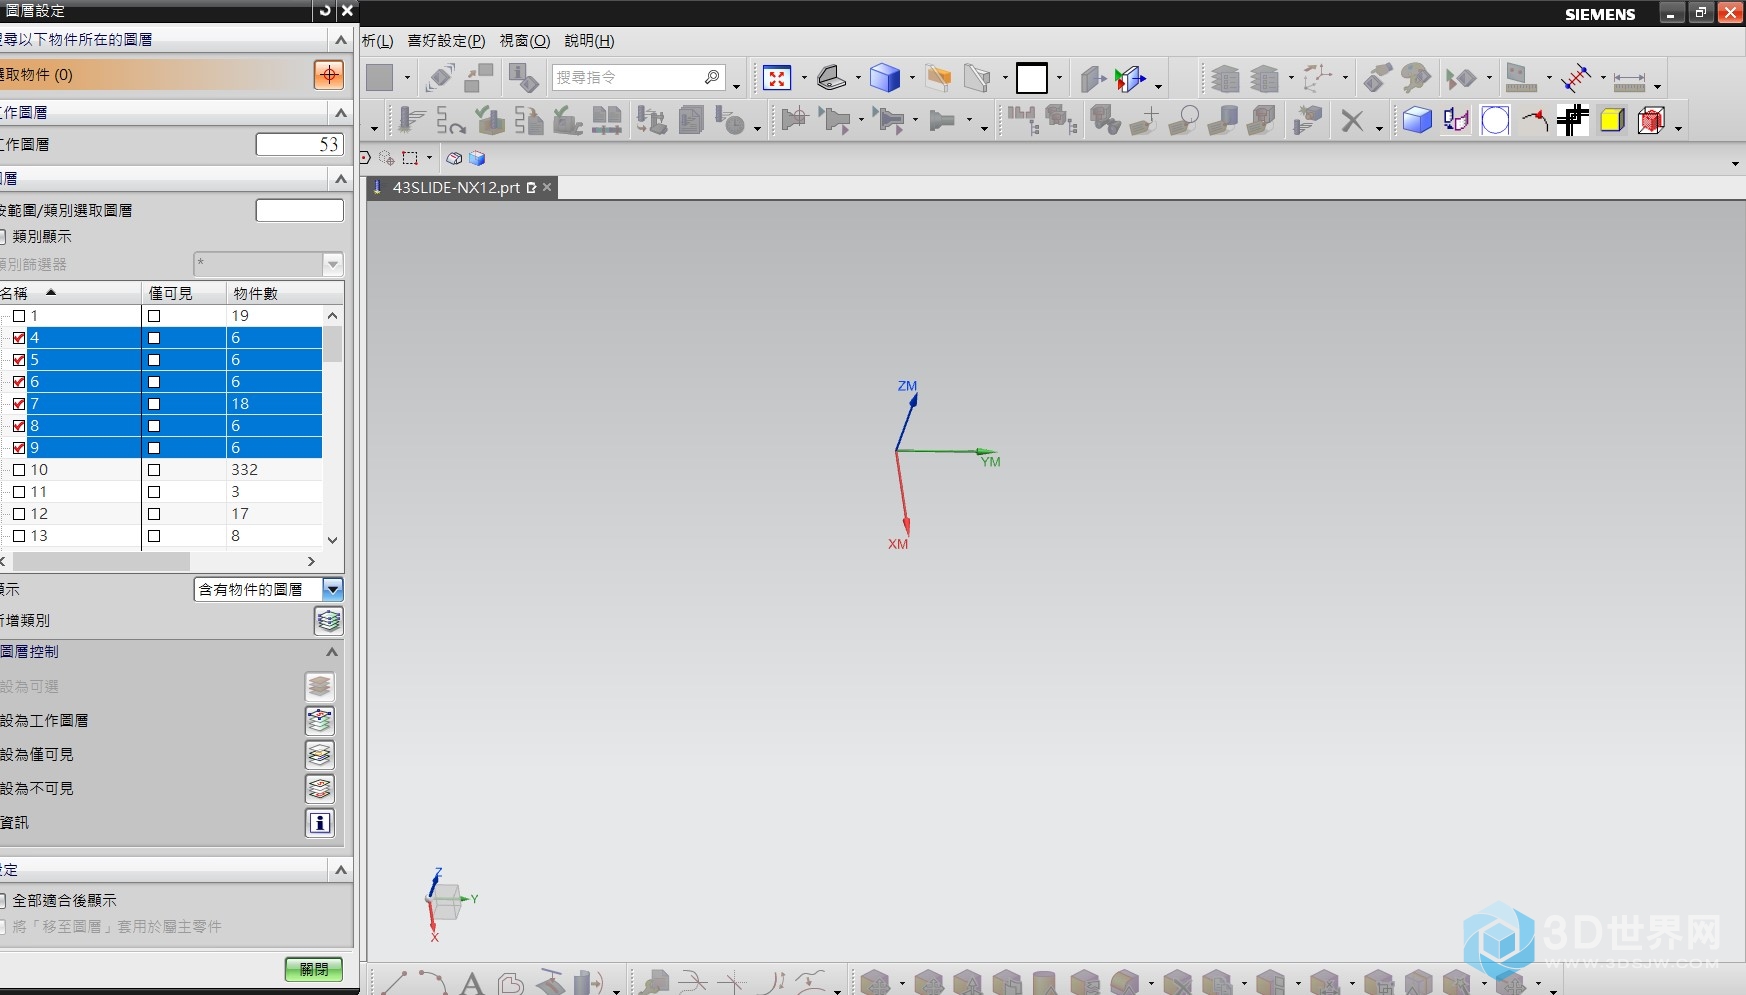Image resolution: width=1746 pixels, height=995 pixels.
Task: Click the Select Layer by Range/Category field
Action: [x=299, y=210]
